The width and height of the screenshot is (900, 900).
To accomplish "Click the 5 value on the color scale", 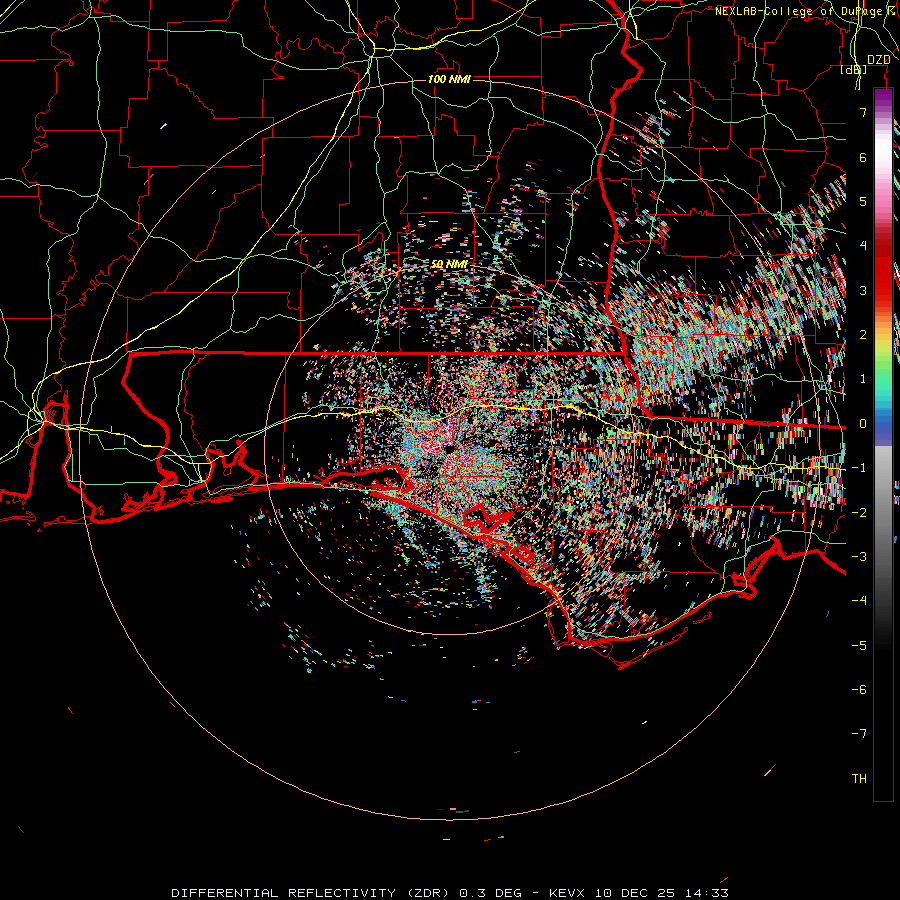I will (x=863, y=201).
